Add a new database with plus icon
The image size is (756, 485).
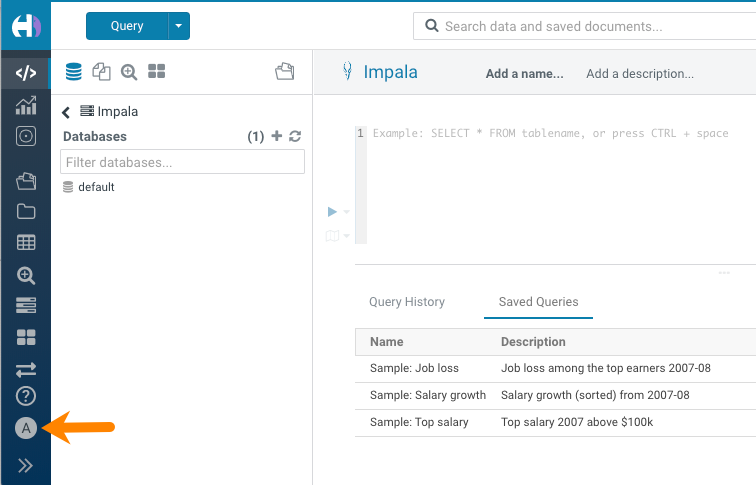277,137
